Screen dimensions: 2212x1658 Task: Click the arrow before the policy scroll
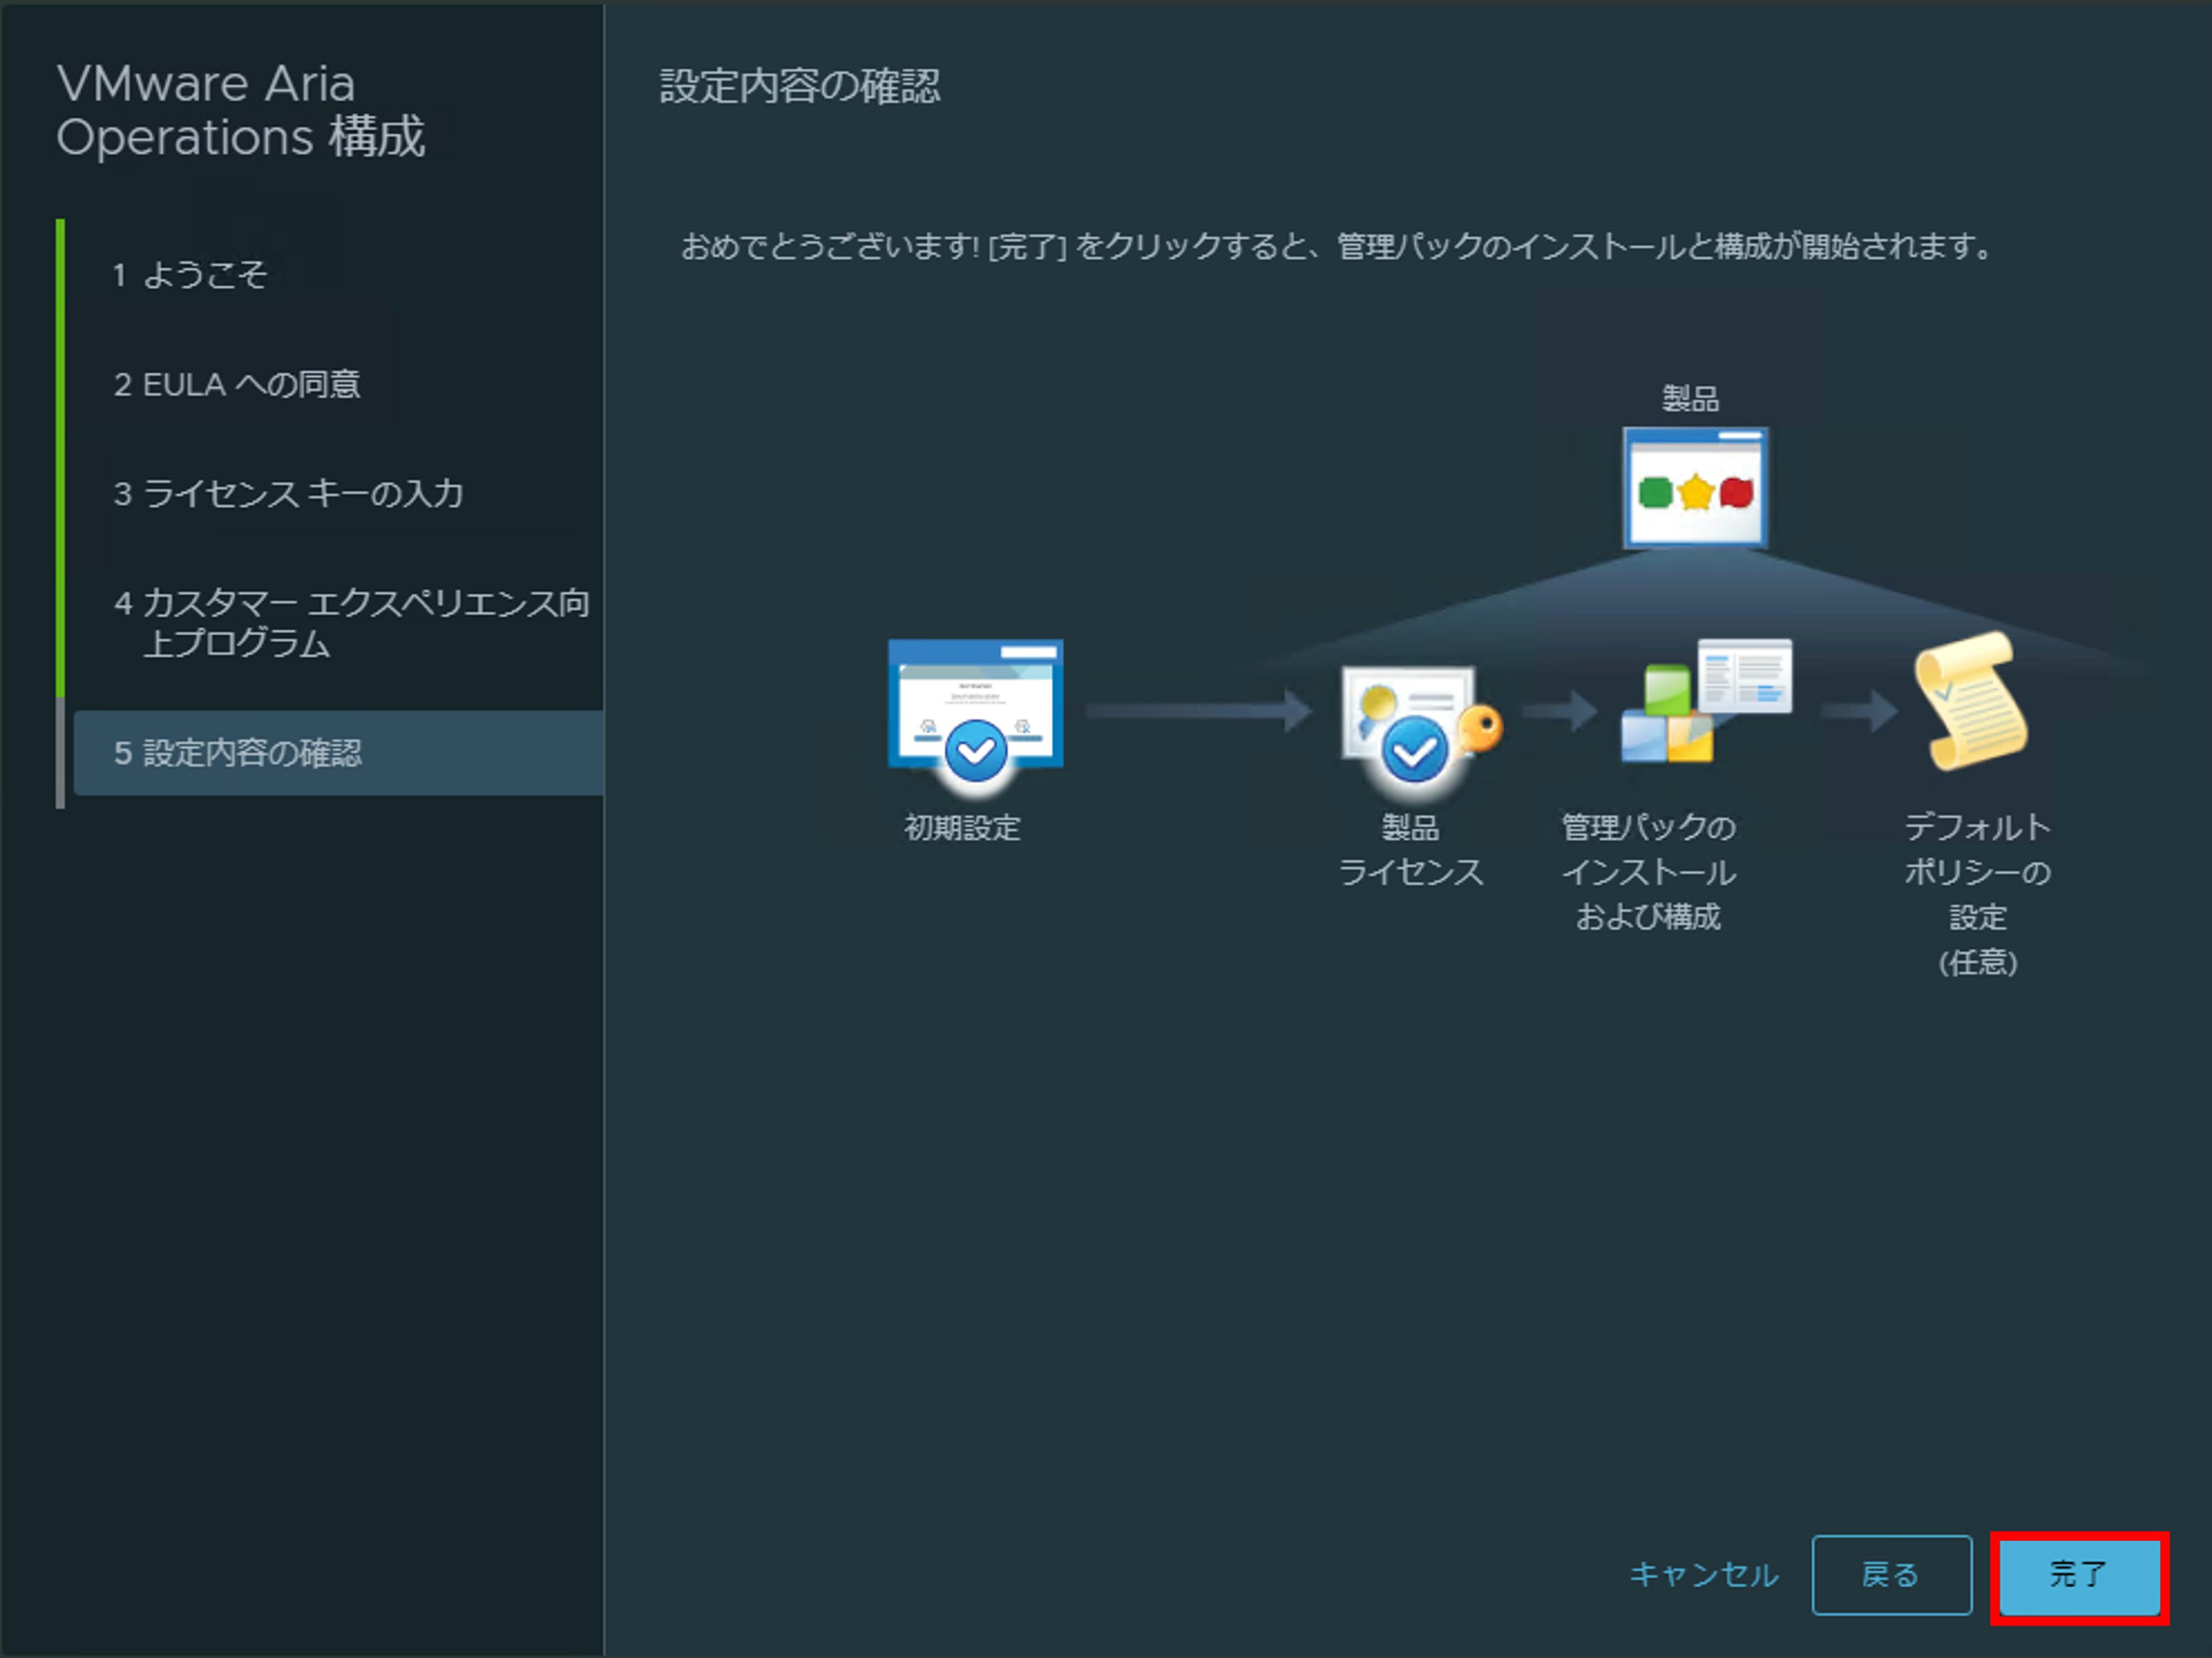(x=1859, y=711)
